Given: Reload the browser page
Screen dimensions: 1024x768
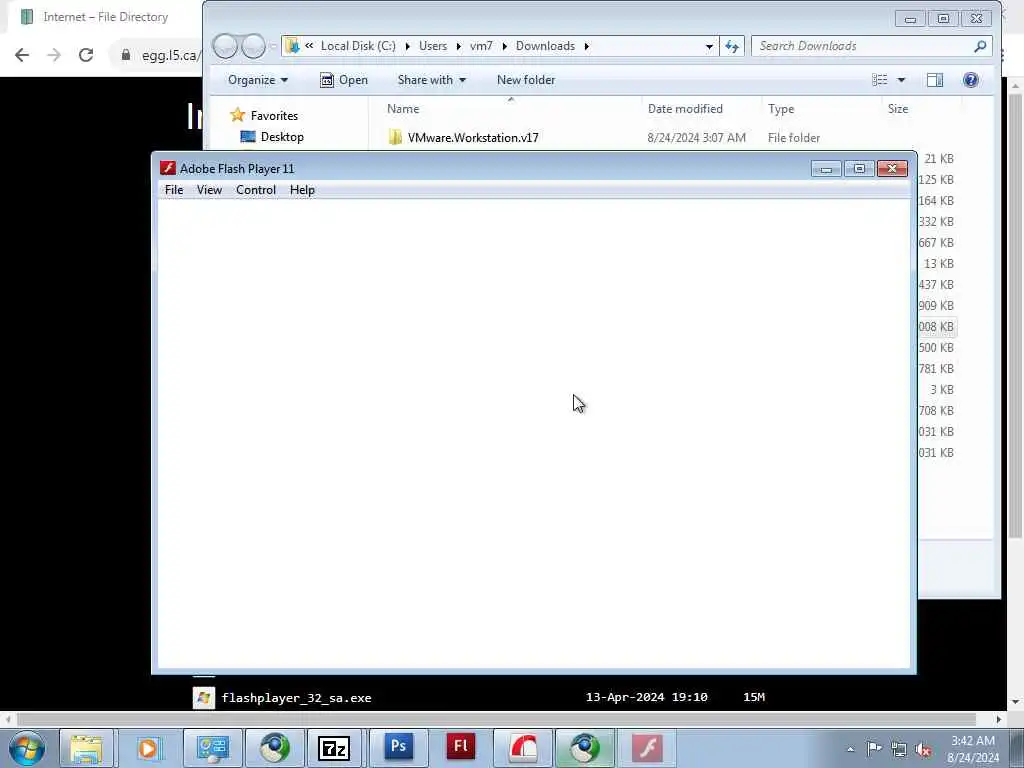Looking at the screenshot, I should 86,55.
